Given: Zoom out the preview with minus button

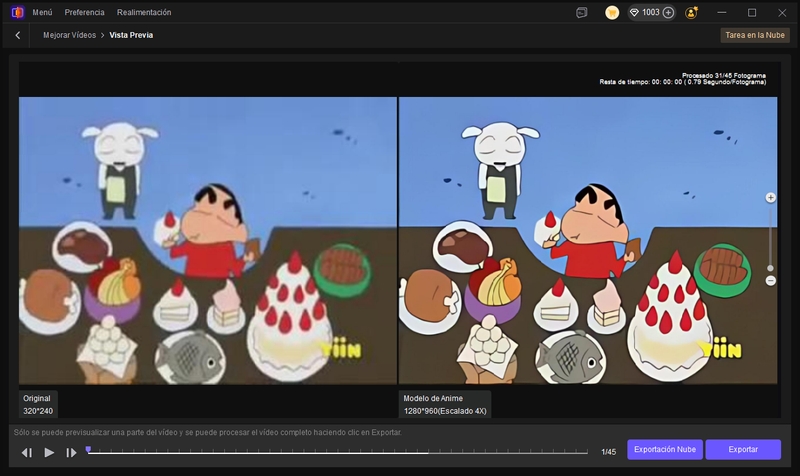Looking at the screenshot, I should 770,281.
